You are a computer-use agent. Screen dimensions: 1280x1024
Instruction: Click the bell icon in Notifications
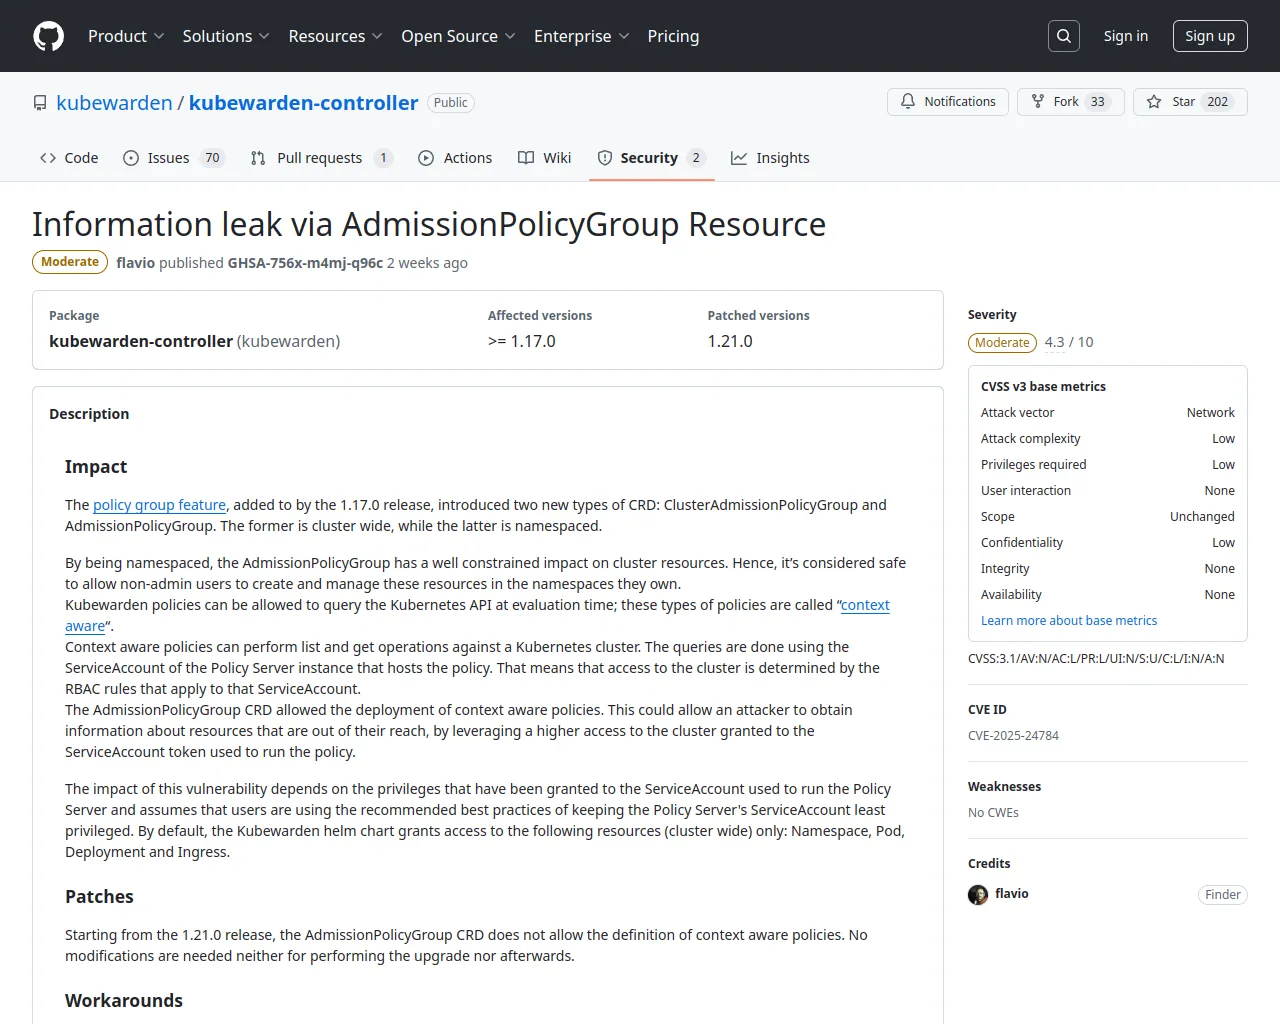tap(908, 102)
